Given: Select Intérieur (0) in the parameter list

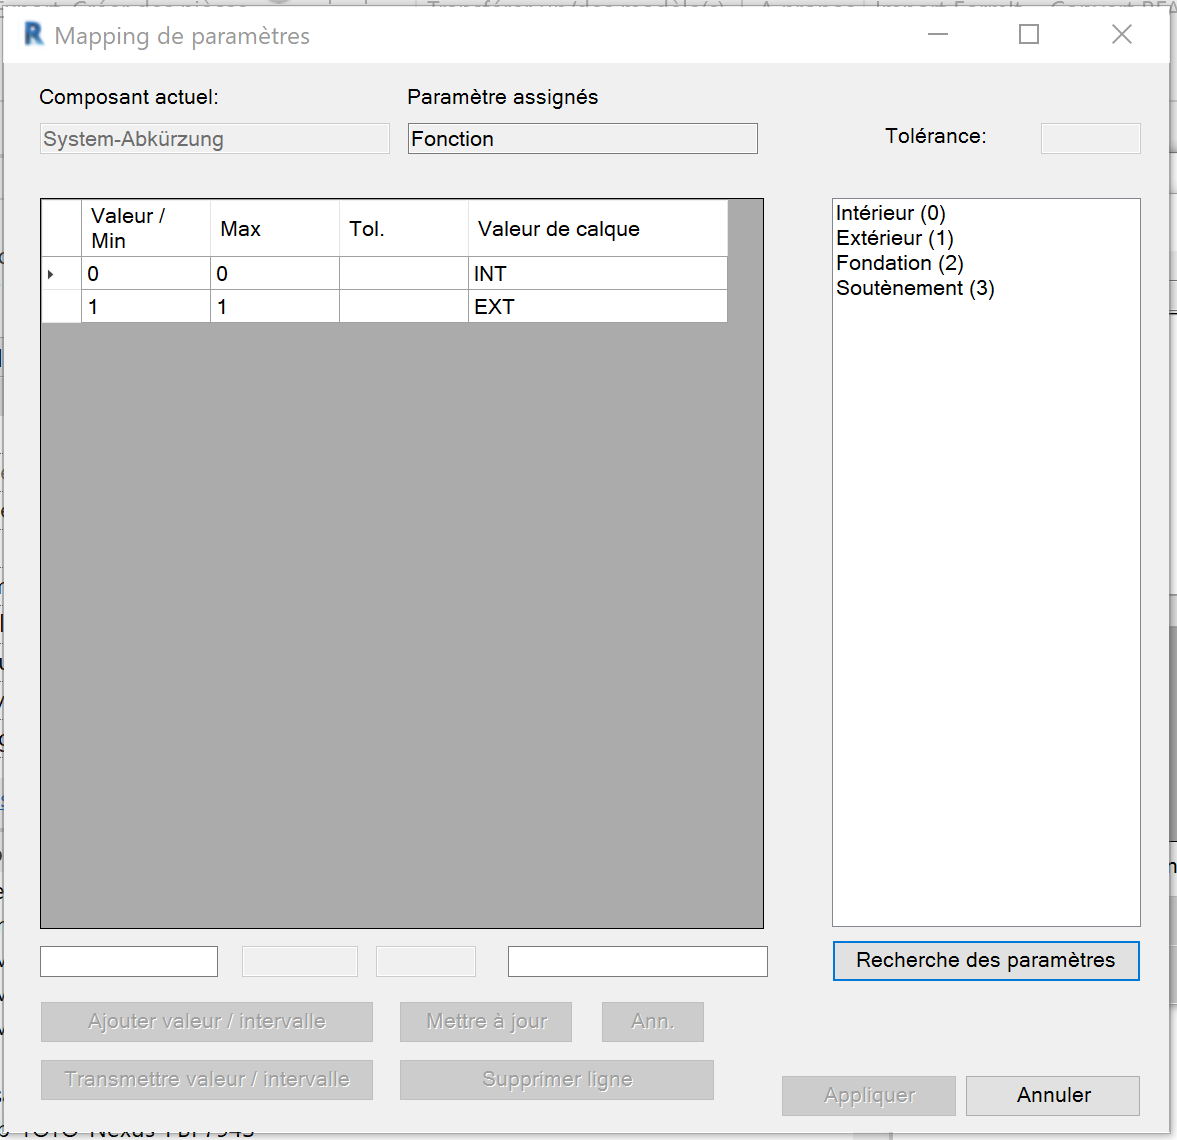Looking at the screenshot, I should pyautogui.click(x=890, y=213).
